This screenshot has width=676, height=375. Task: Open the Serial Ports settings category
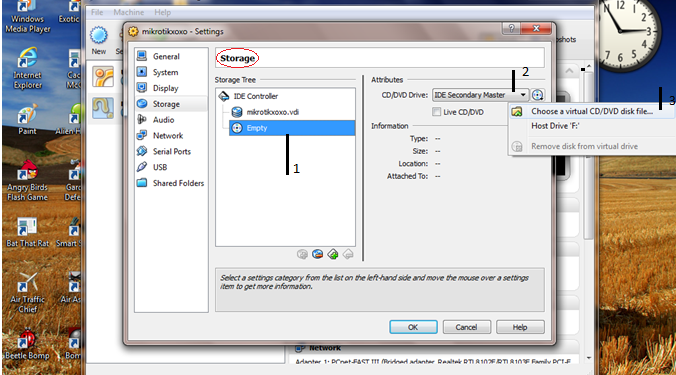point(171,151)
